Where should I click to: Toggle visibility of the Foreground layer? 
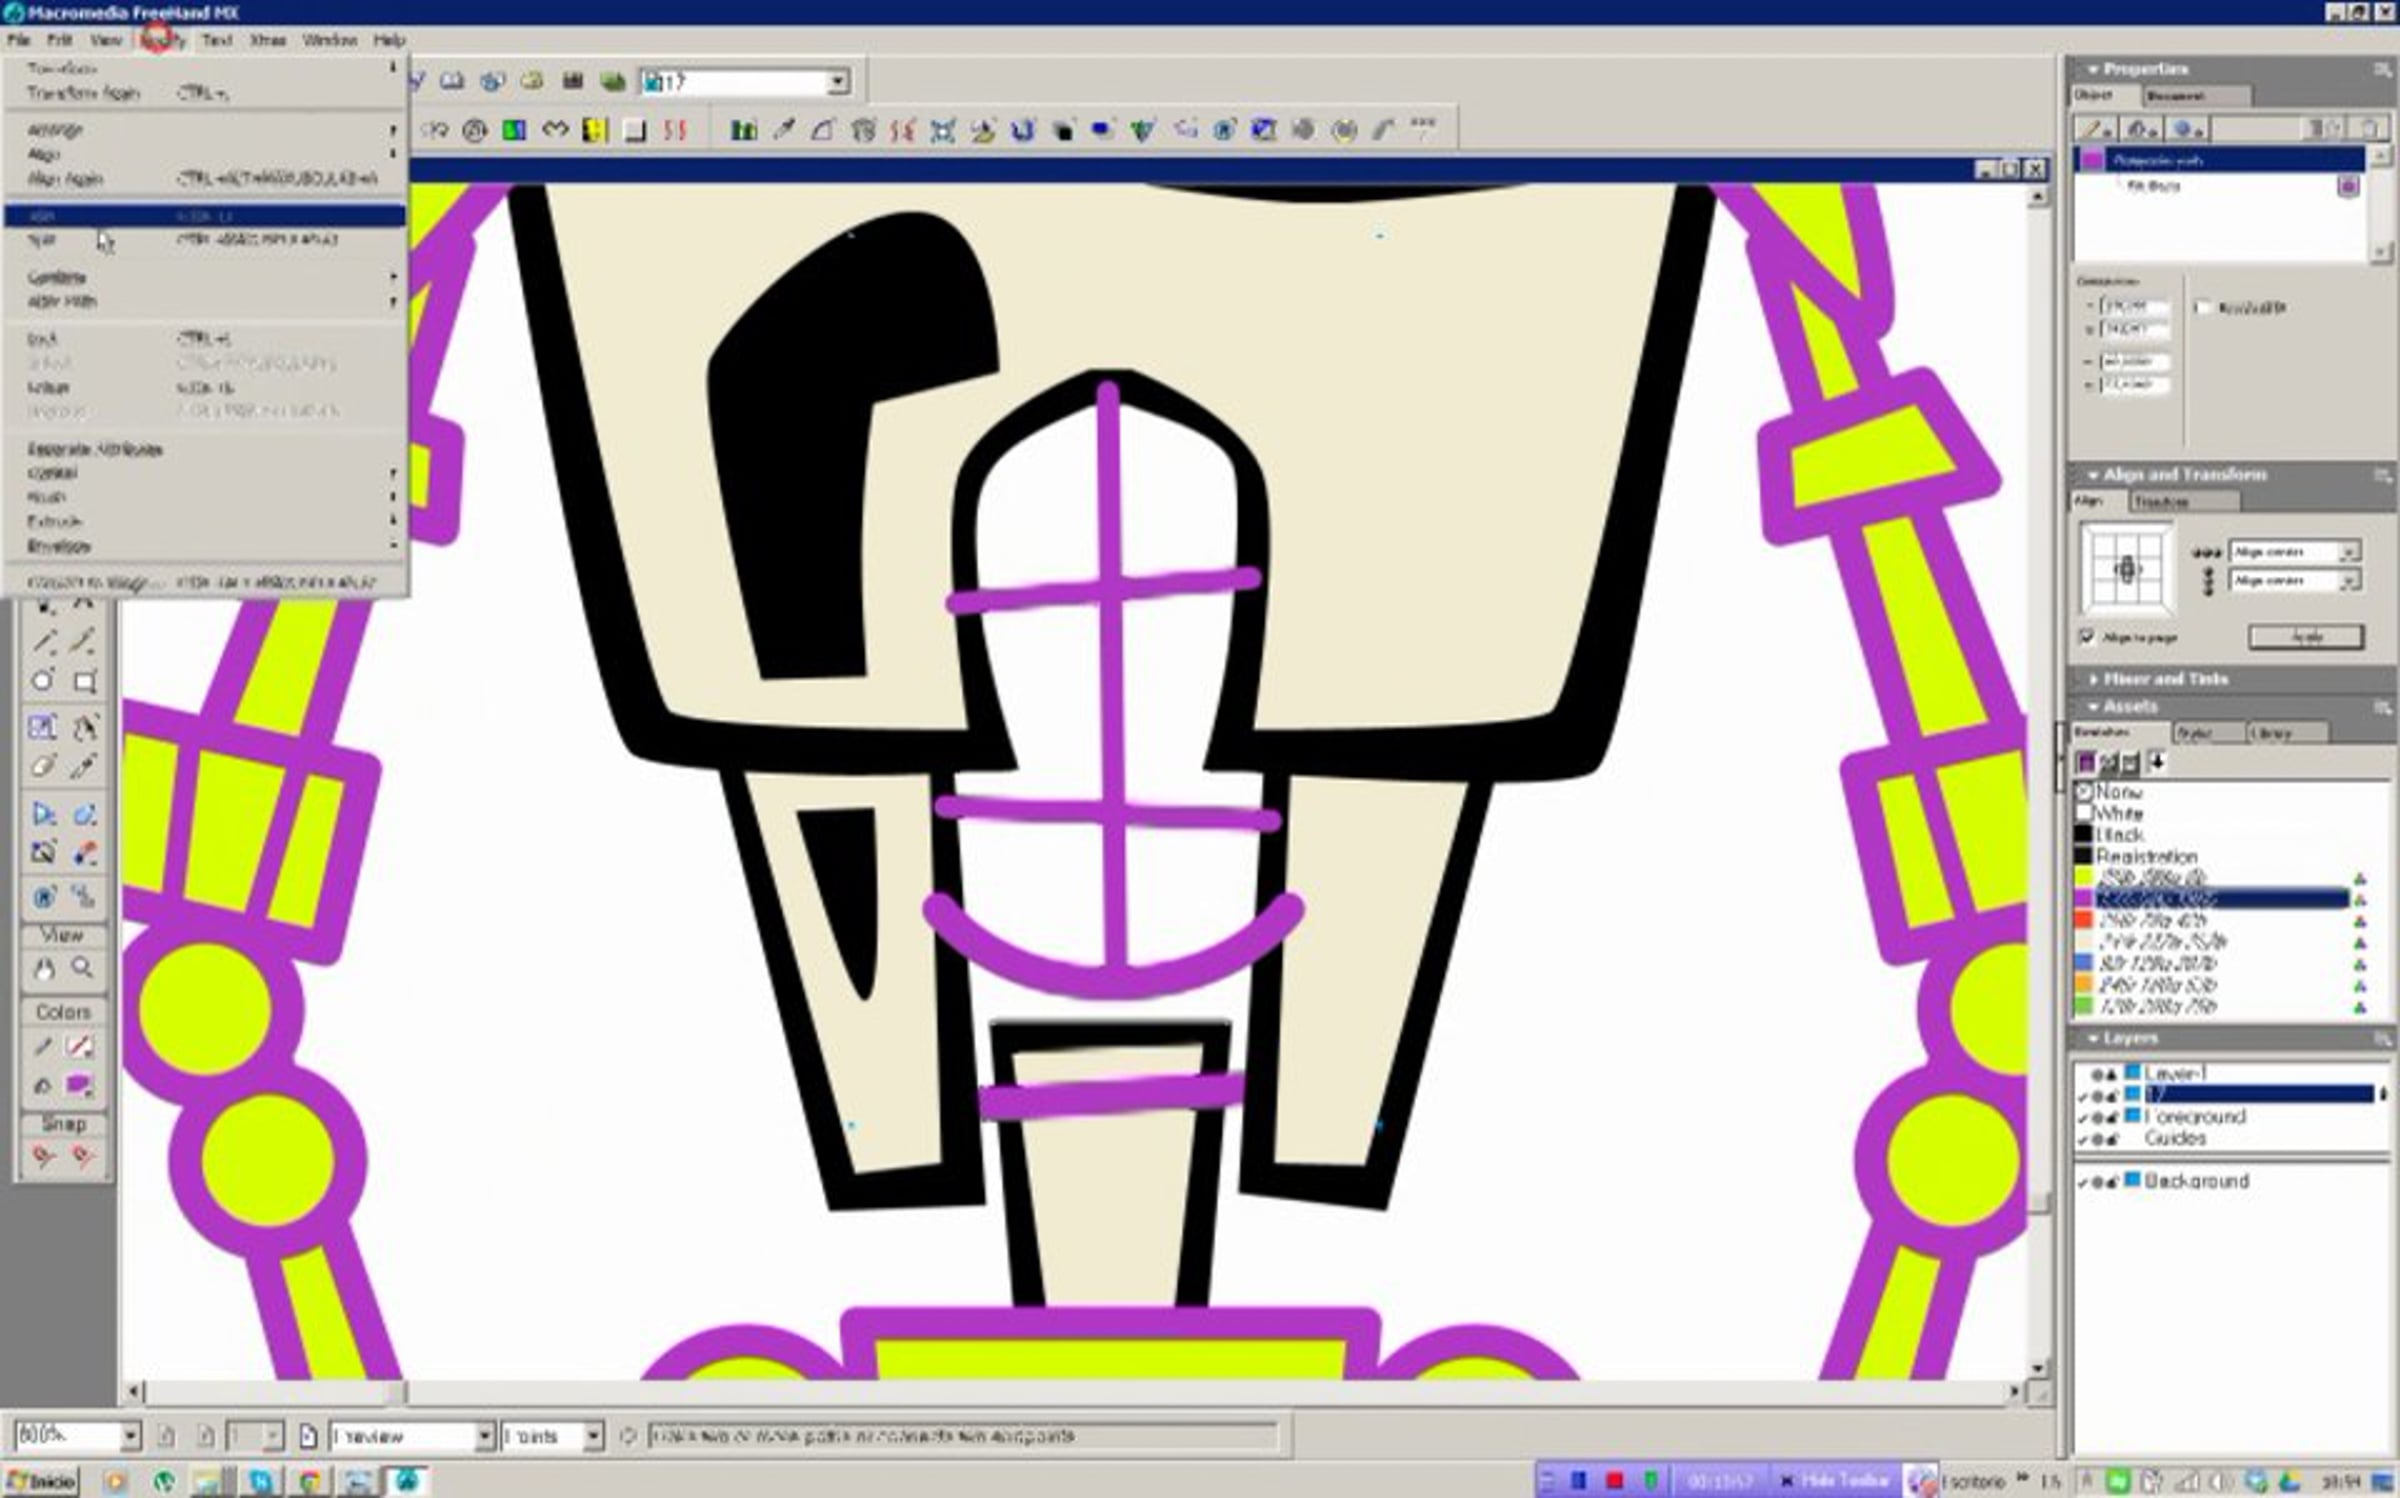(2083, 1117)
